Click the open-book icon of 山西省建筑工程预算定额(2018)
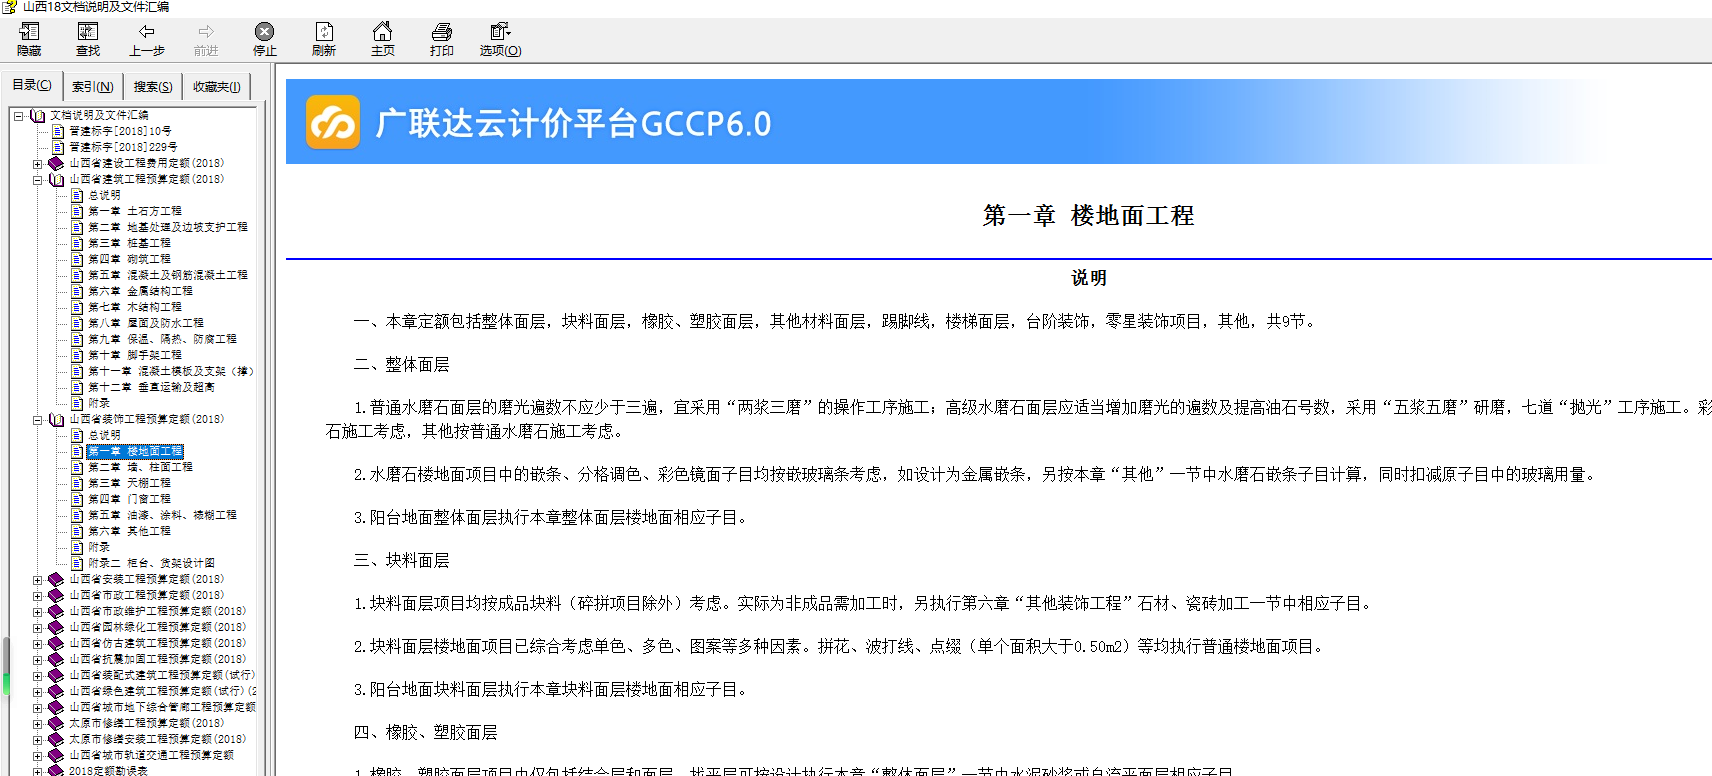The height and width of the screenshot is (776, 1712). pyautogui.click(x=56, y=179)
